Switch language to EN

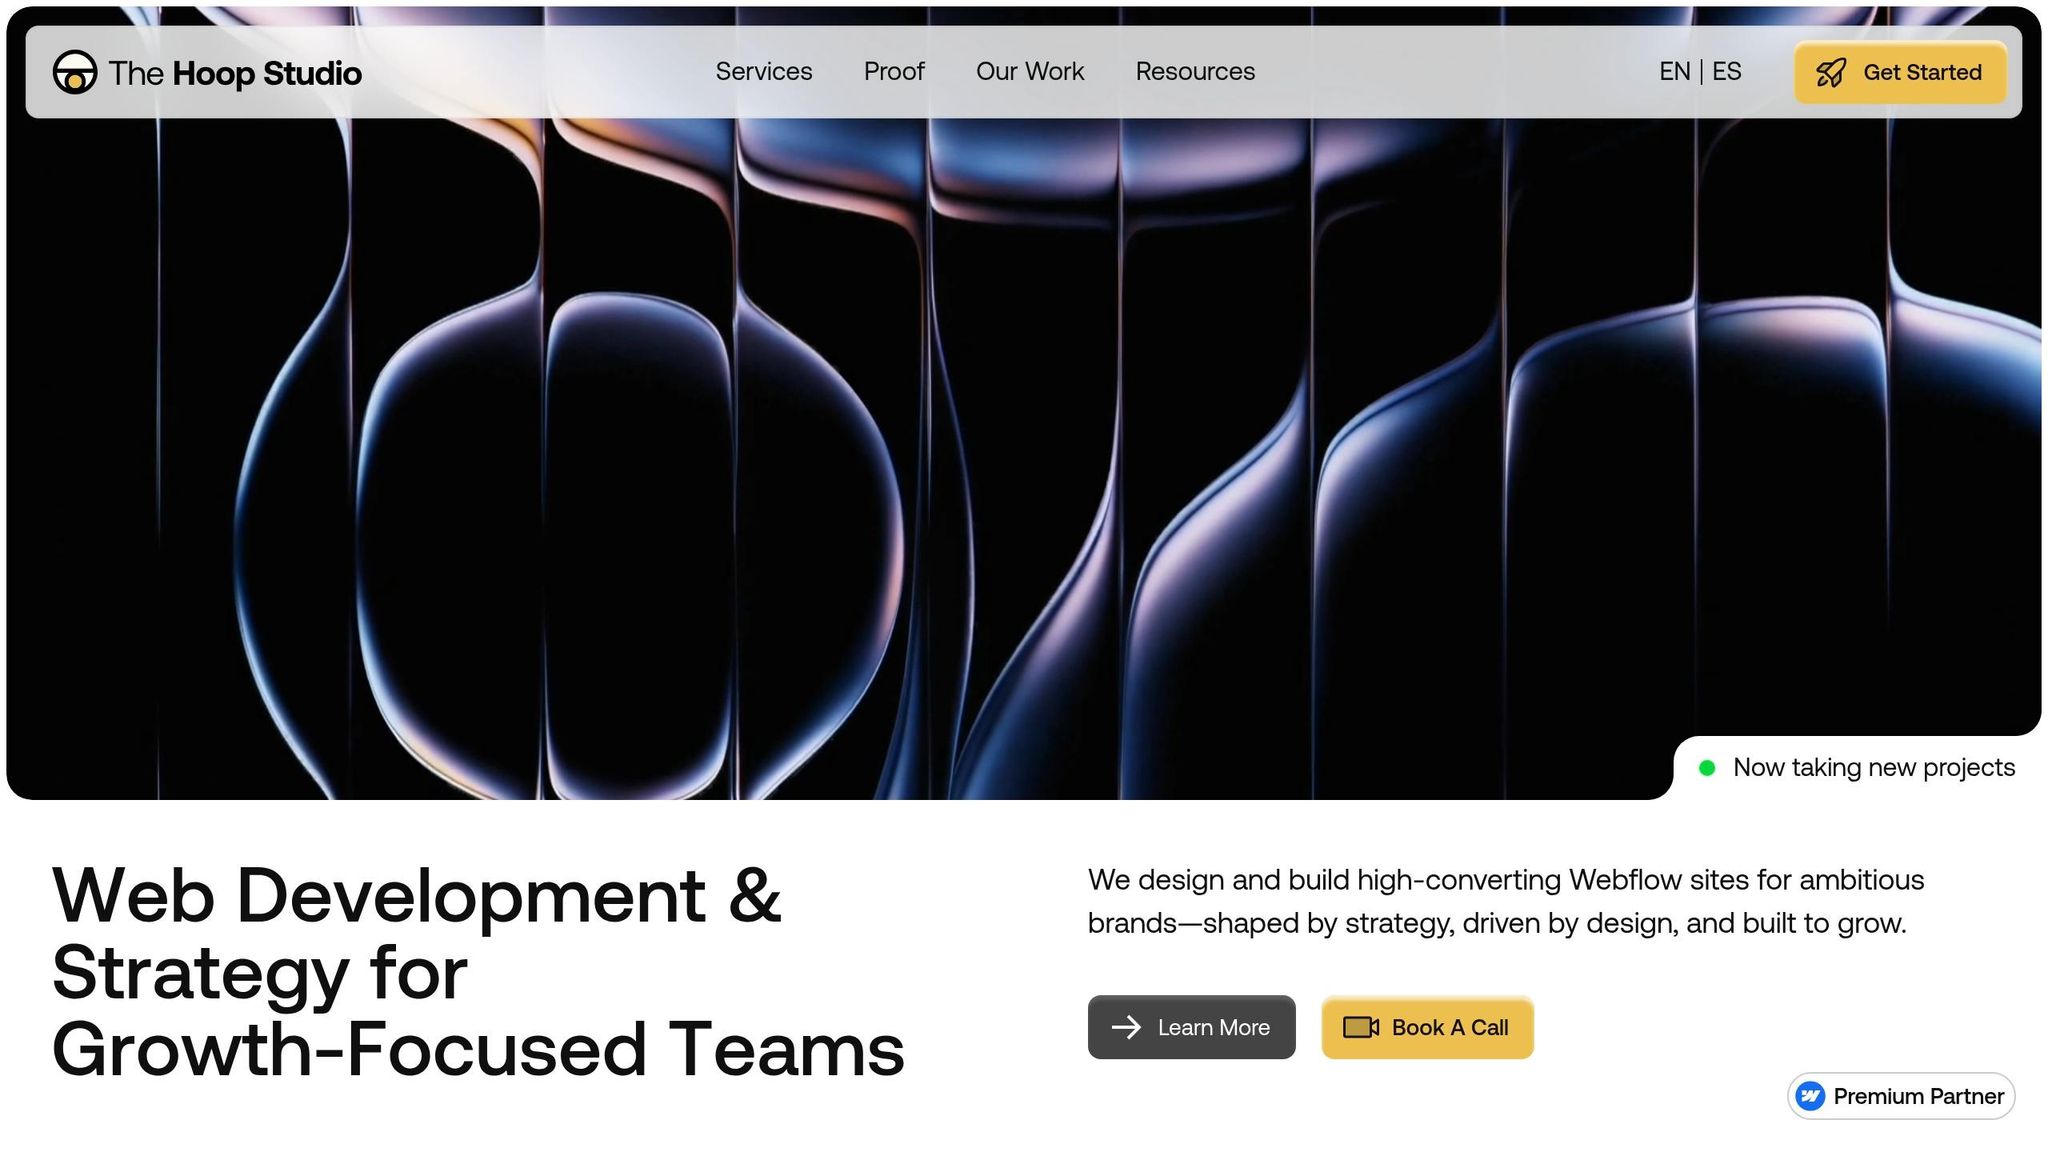click(x=1674, y=72)
